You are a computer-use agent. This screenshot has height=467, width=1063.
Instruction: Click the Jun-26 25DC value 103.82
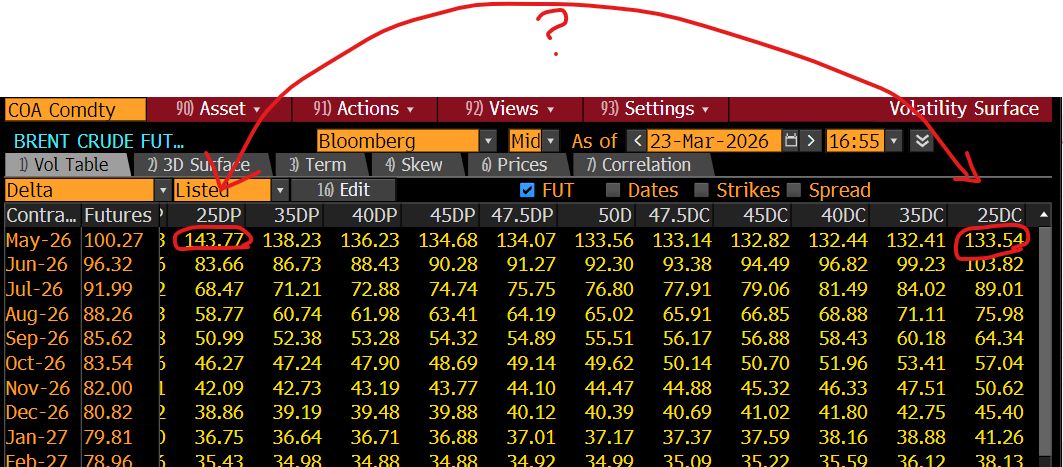pos(992,264)
